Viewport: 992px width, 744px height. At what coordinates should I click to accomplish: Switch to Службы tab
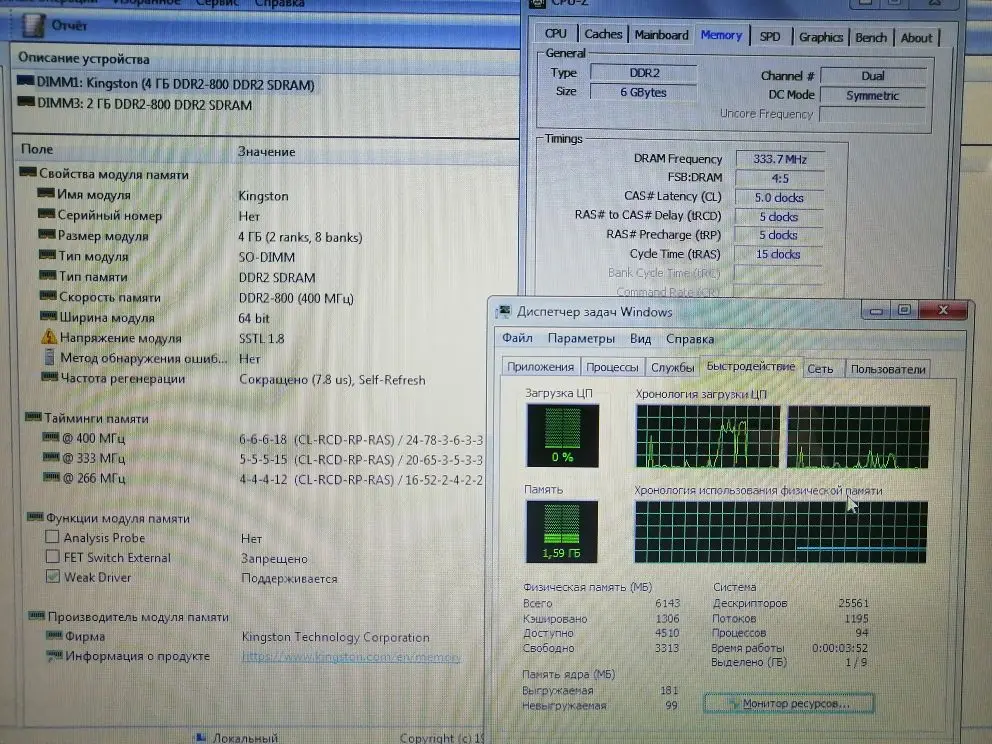click(672, 368)
